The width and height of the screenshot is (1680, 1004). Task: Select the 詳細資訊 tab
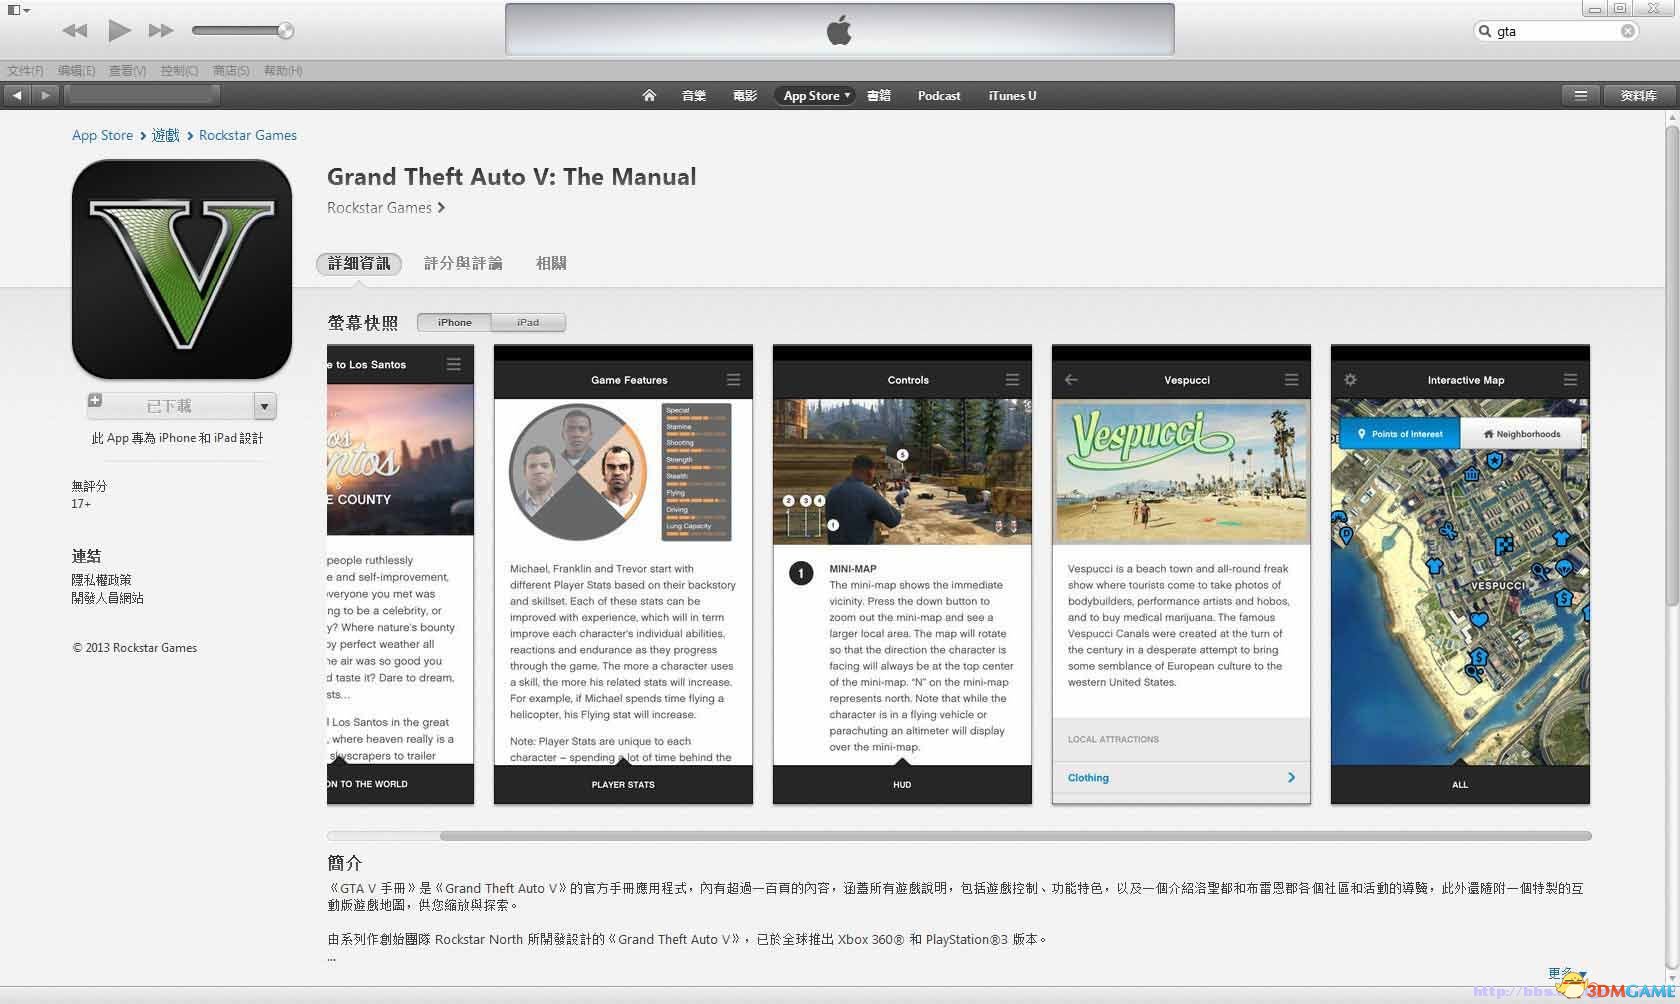point(359,263)
